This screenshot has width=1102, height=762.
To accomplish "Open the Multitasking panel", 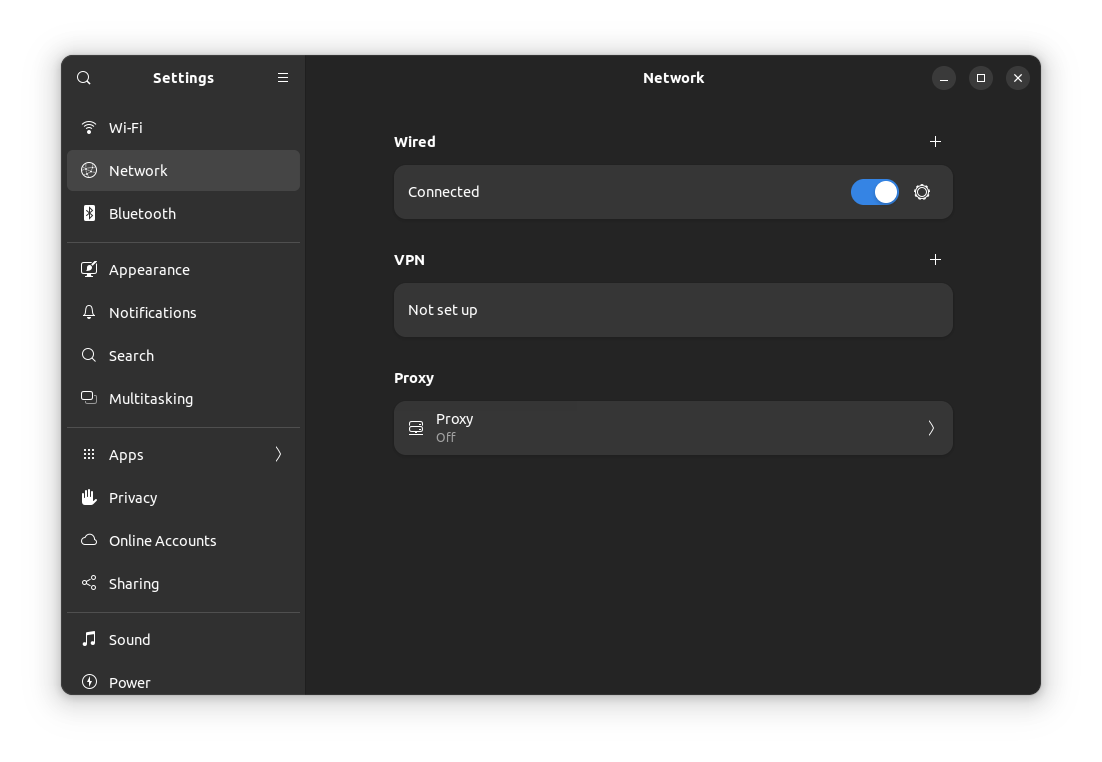I will (183, 398).
